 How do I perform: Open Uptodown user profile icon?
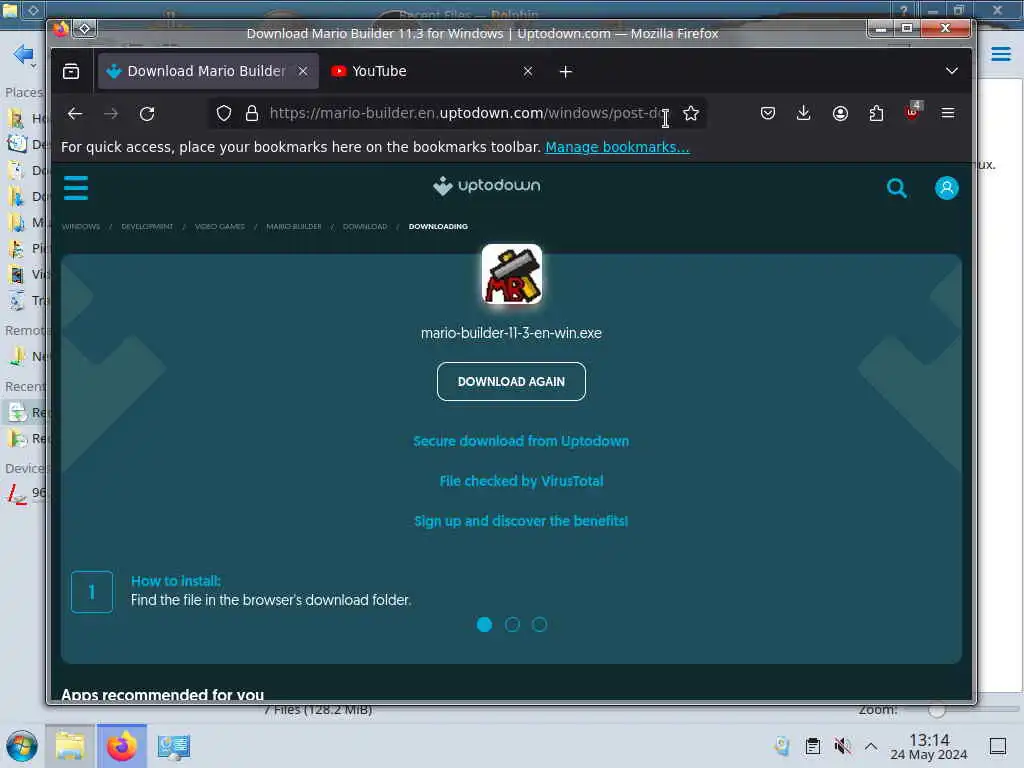pyautogui.click(x=946, y=188)
